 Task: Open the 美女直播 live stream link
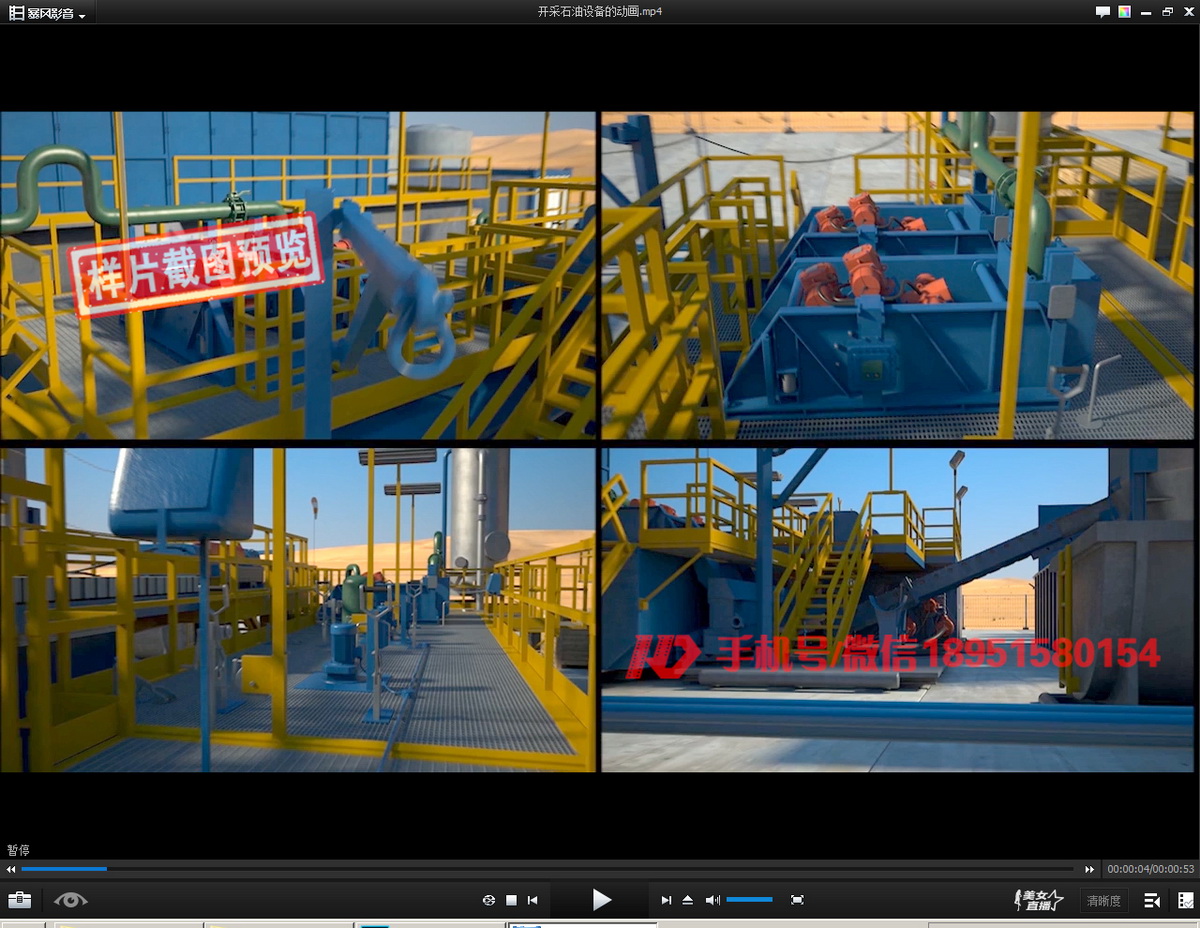tap(1038, 900)
